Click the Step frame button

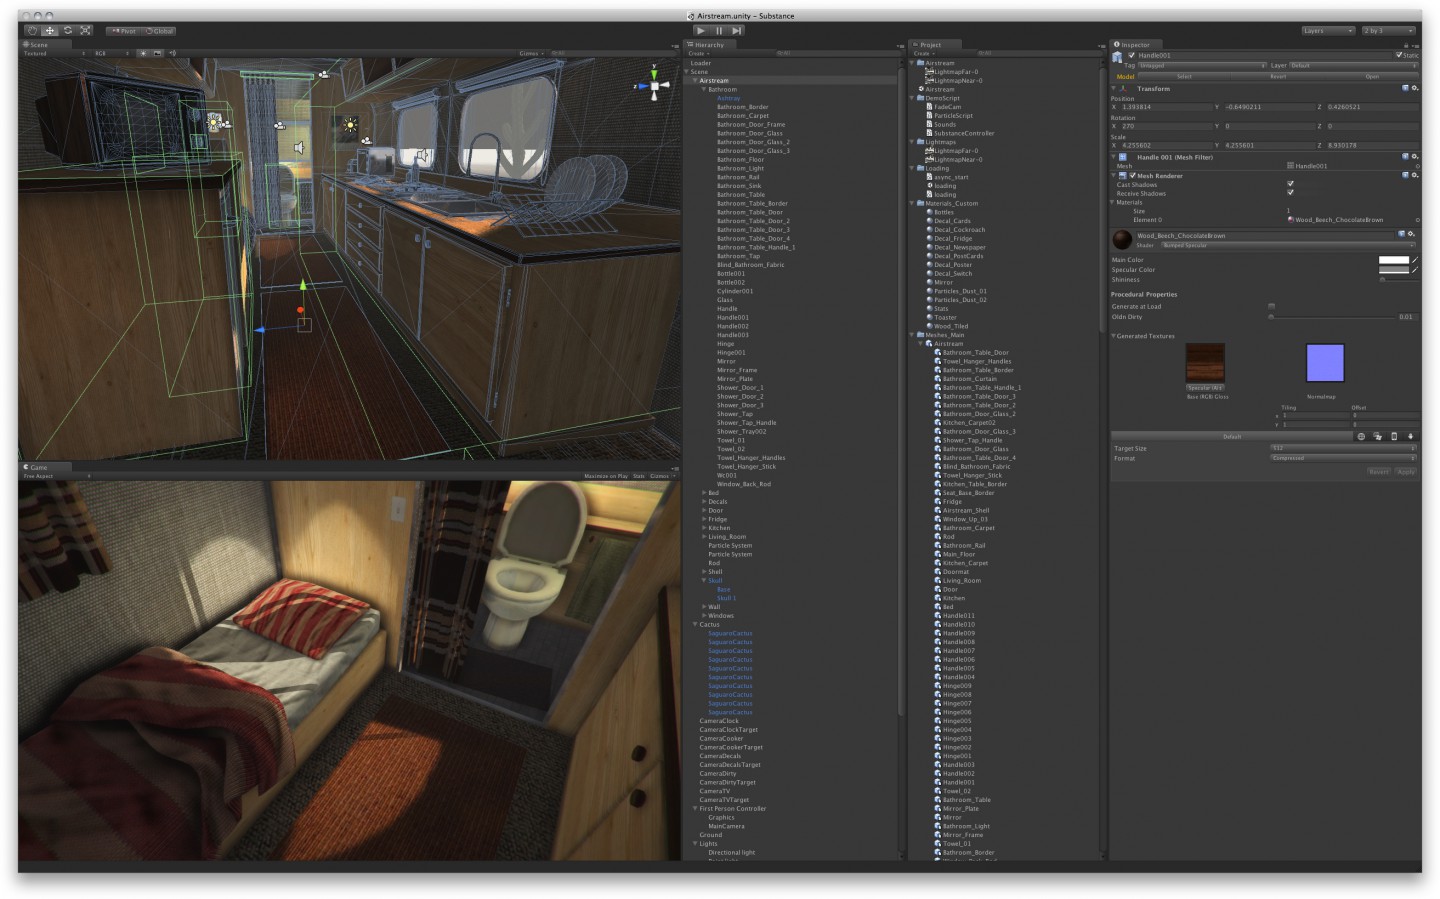[738, 30]
